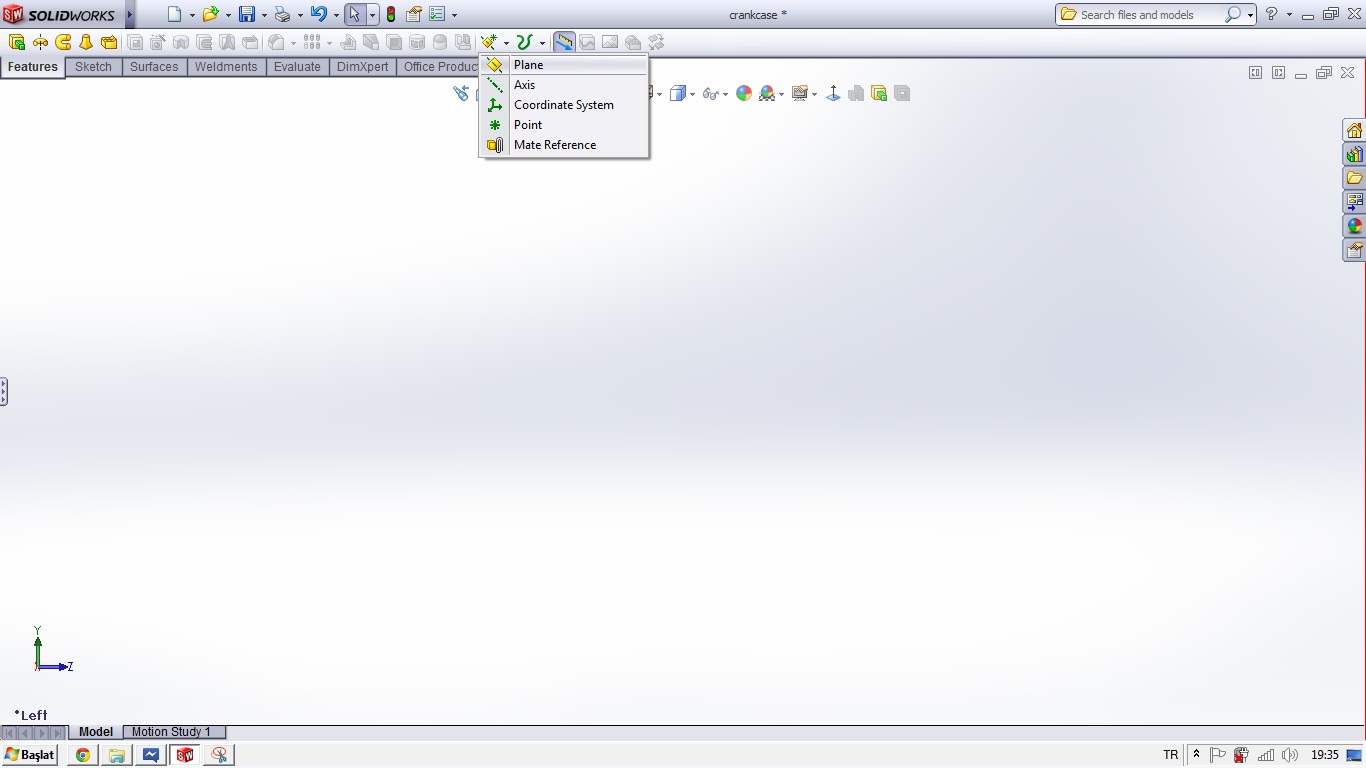Switch to the Motion Study 1 tab
This screenshot has height=768, width=1366.
[x=173, y=731]
